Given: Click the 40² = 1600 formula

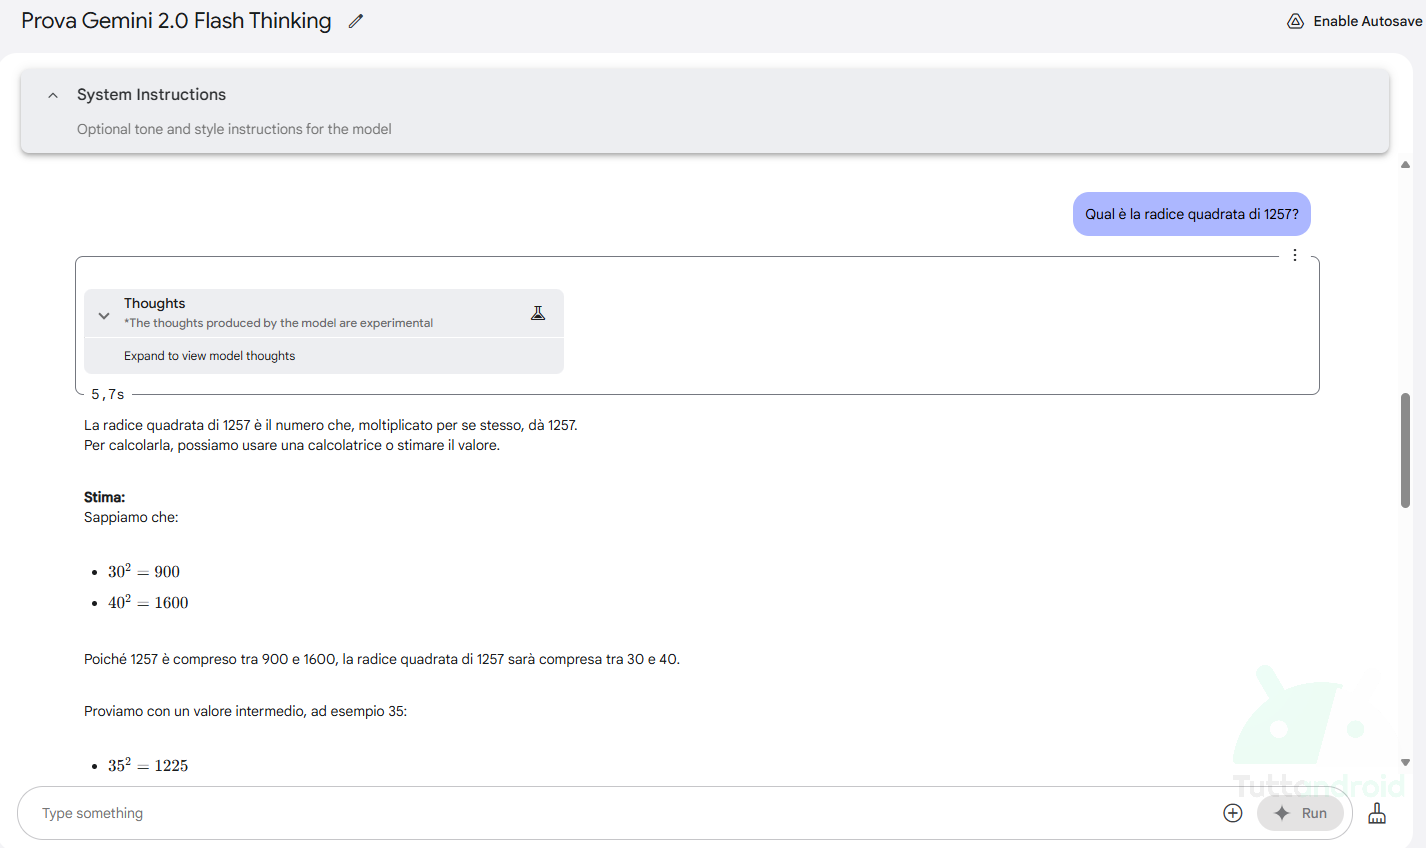Looking at the screenshot, I should (x=148, y=602).
